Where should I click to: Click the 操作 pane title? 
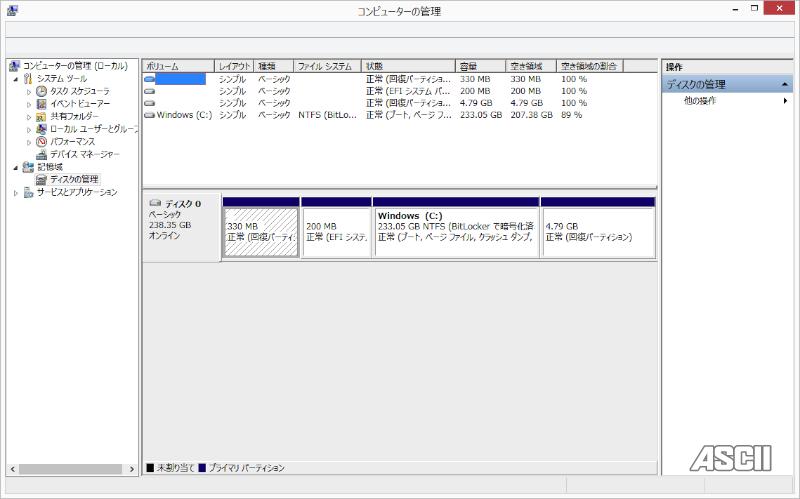[x=673, y=67]
